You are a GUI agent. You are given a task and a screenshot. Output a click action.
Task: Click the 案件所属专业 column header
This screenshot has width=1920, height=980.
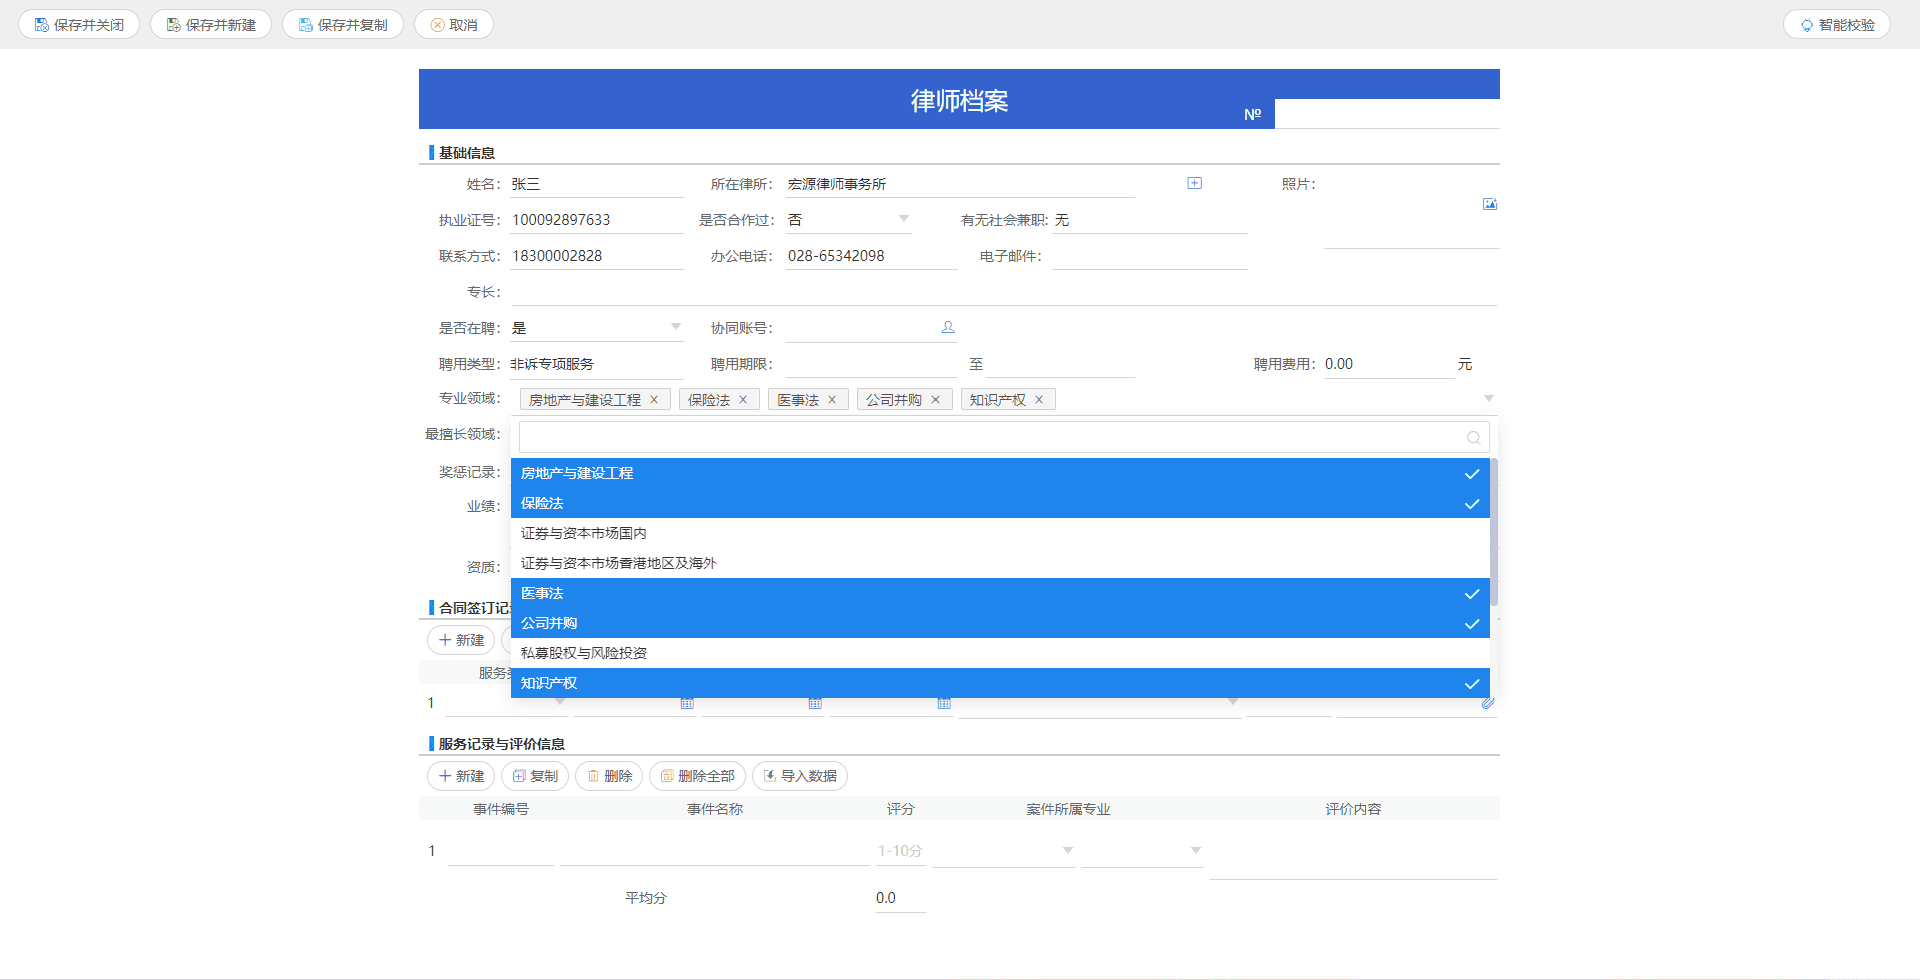click(x=1068, y=809)
